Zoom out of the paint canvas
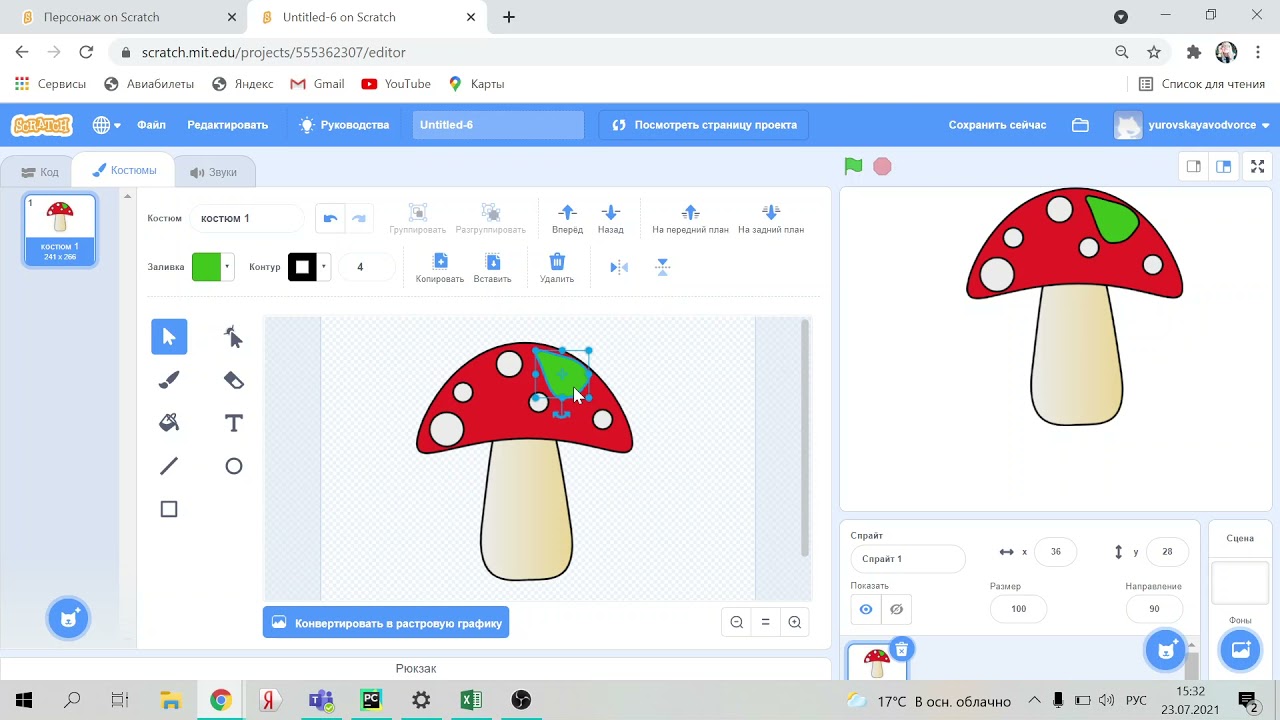The height and width of the screenshot is (720, 1280). tap(737, 622)
